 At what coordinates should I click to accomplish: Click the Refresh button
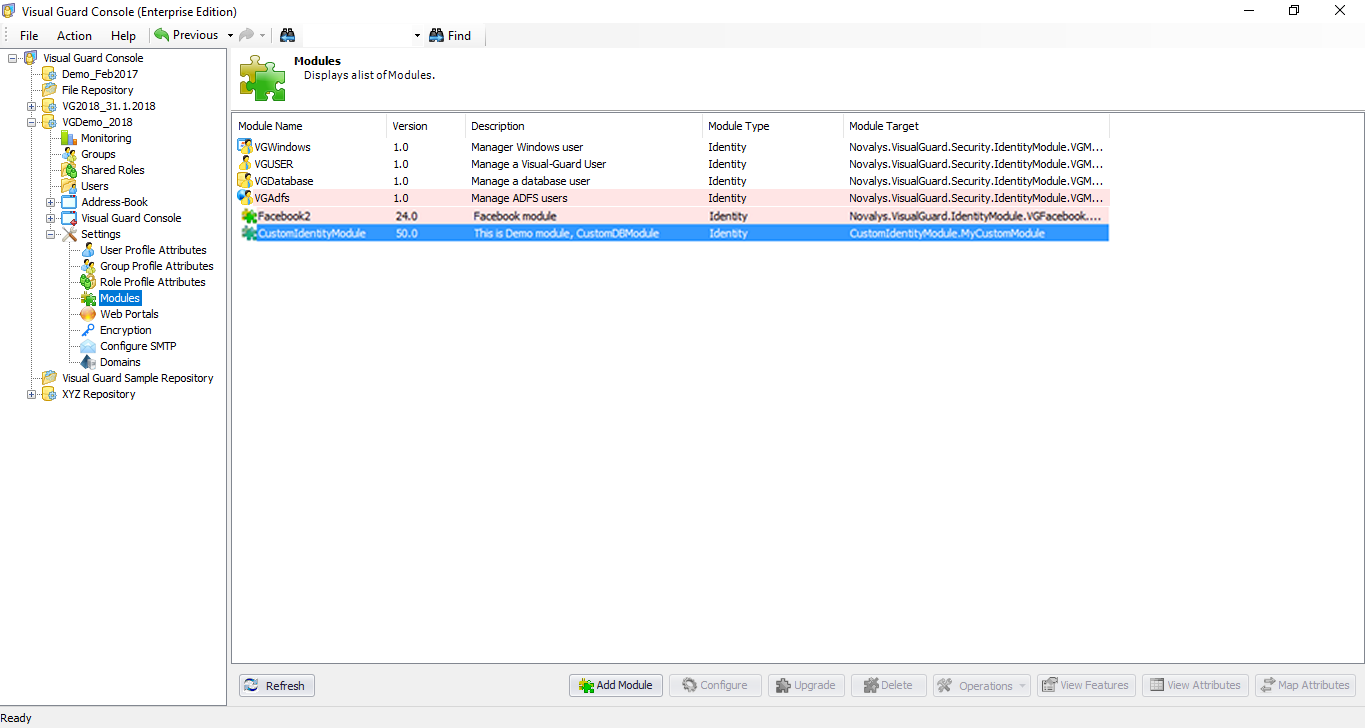(276, 685)
